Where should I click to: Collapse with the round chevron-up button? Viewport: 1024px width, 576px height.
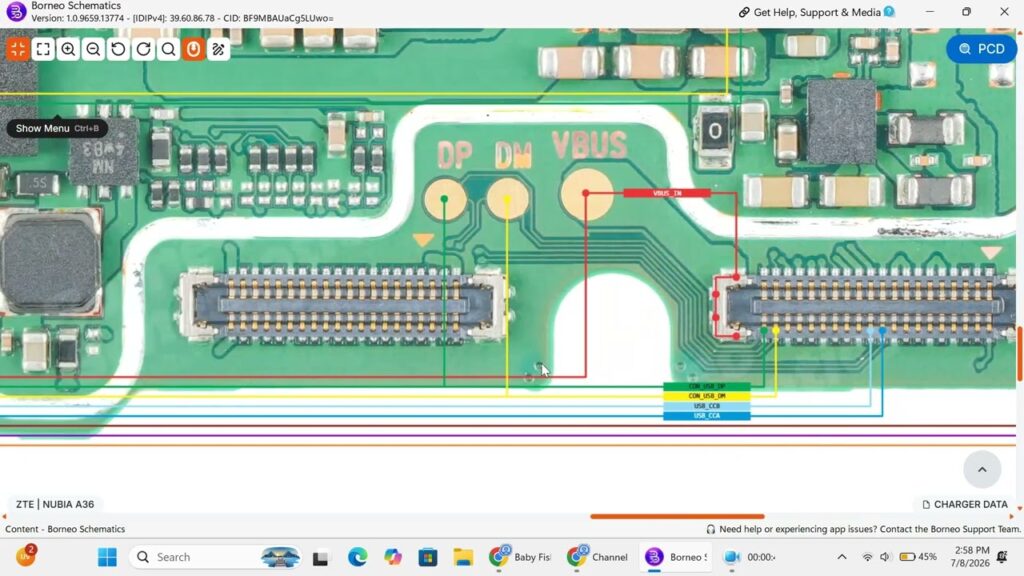[982, 469]
